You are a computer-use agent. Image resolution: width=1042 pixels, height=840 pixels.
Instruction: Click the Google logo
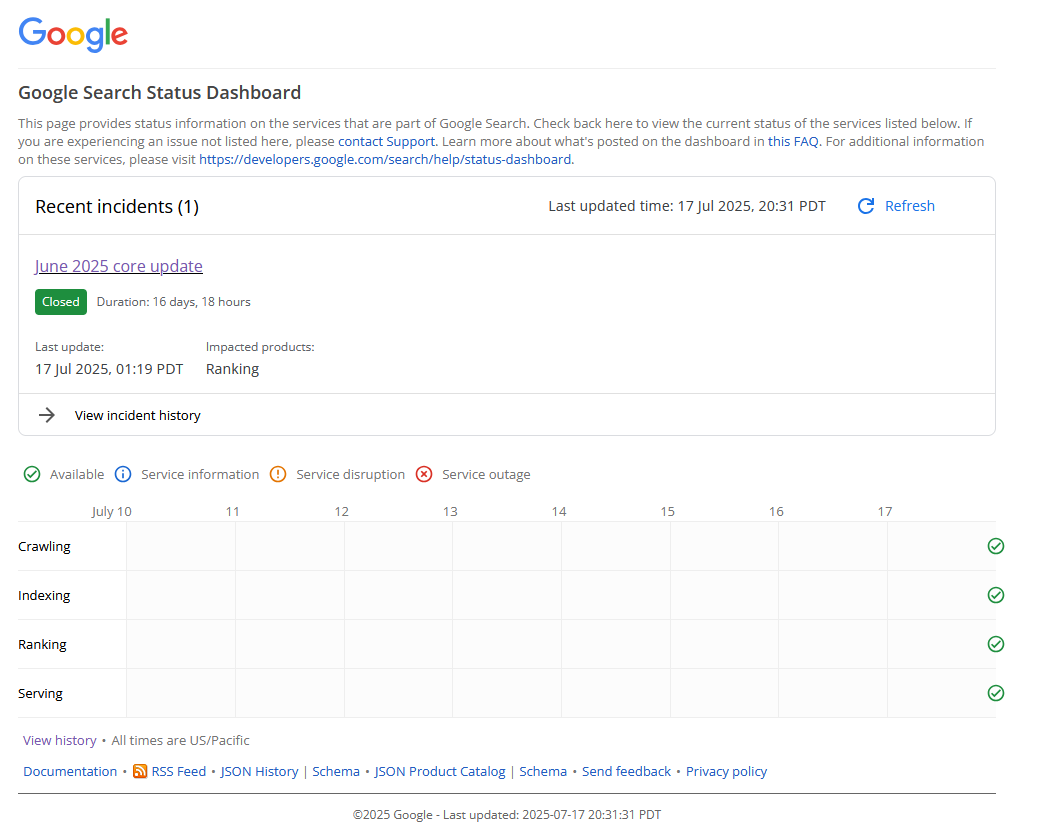[x=73, y=34]
